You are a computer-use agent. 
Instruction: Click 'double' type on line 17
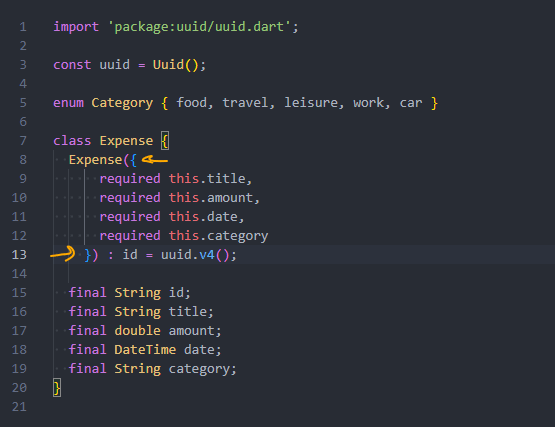pos(137,331)
